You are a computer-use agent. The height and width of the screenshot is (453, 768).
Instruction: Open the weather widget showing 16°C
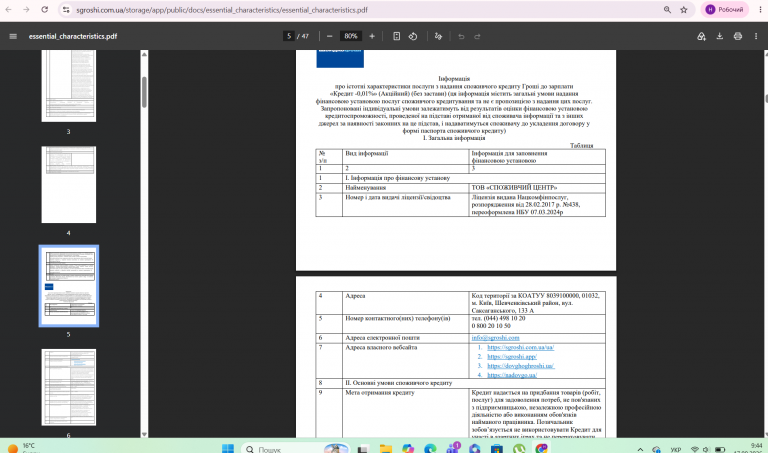[22, 448]
